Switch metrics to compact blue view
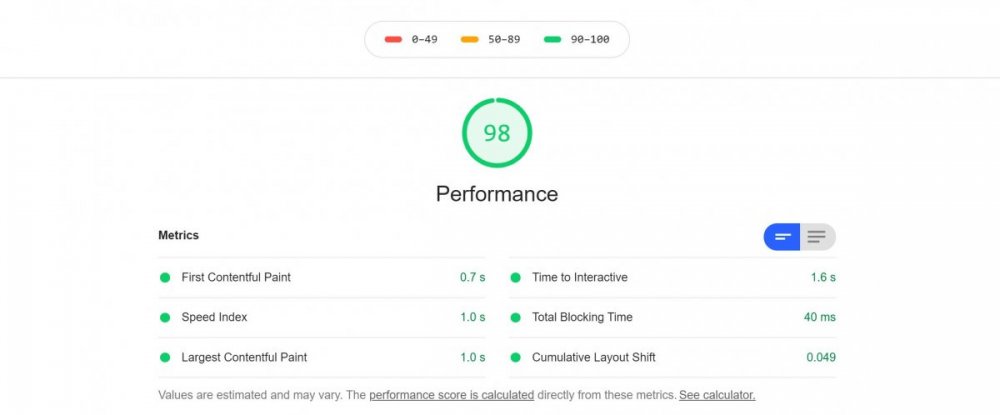Screen dimensions: 1000x415 pos(782,237)
